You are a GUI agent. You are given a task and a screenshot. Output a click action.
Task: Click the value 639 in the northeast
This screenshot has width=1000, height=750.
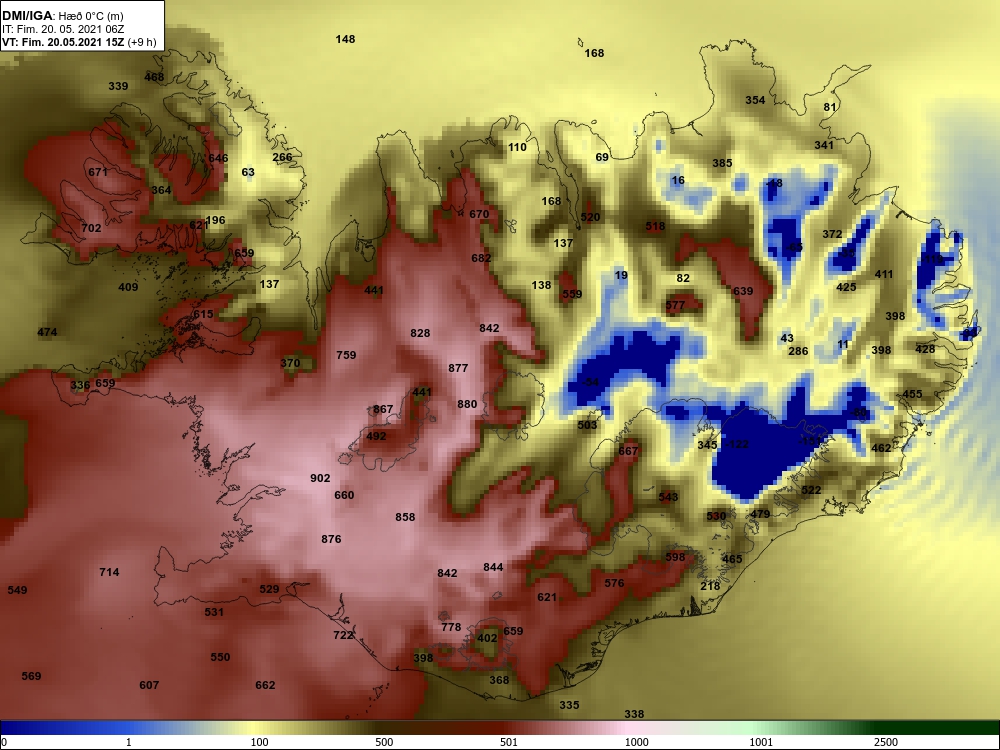pyautogui.click(x=743, y=291)
